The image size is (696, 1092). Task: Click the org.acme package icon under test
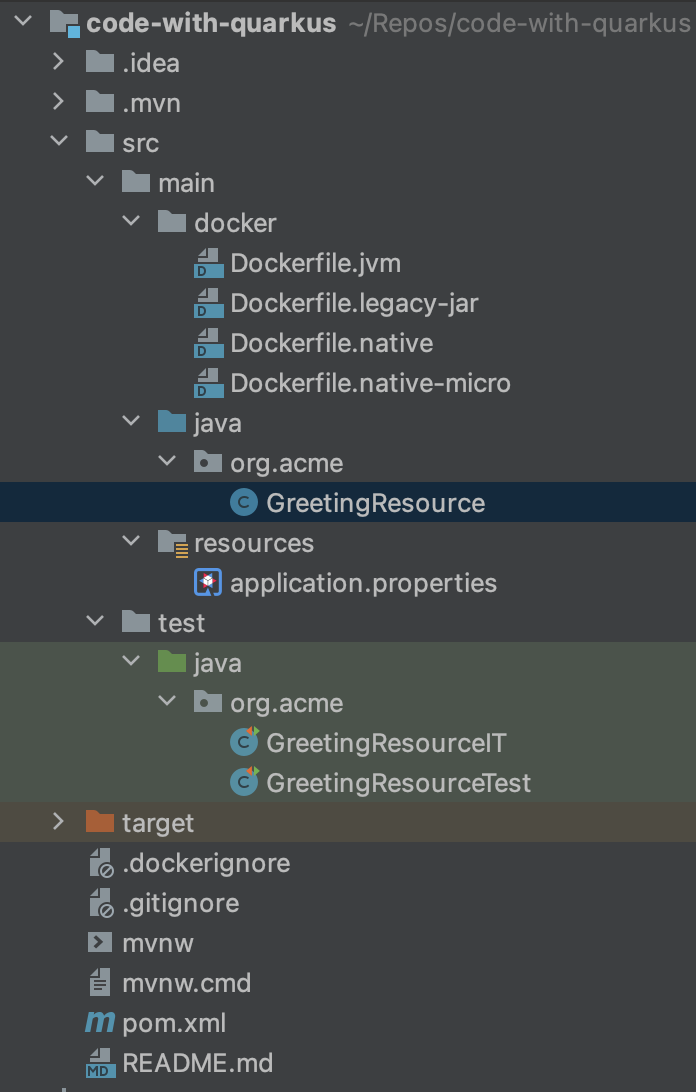208,702
